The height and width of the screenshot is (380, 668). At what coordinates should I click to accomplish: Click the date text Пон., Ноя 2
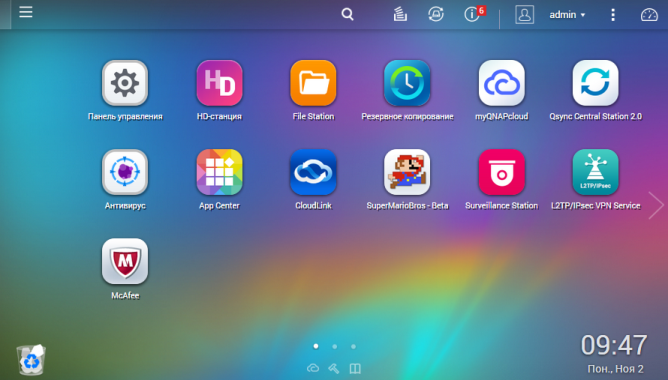coord(615,368)
